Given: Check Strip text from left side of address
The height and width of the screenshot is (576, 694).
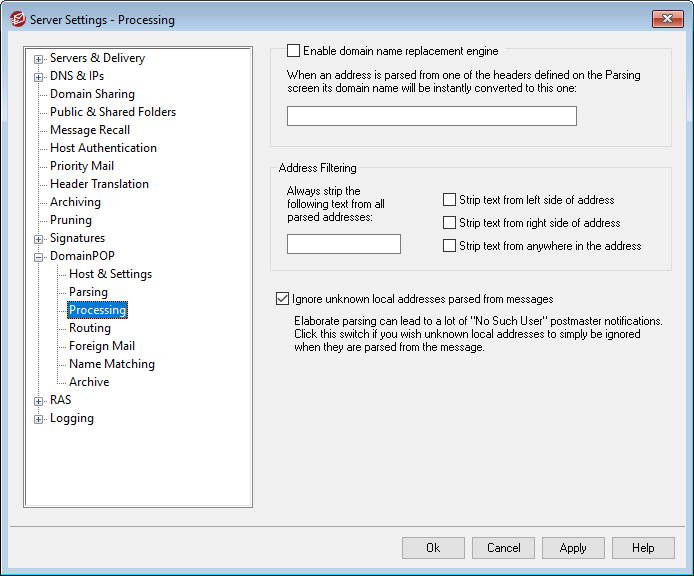Looking at the screenshot, I should (x=450, y=200).
